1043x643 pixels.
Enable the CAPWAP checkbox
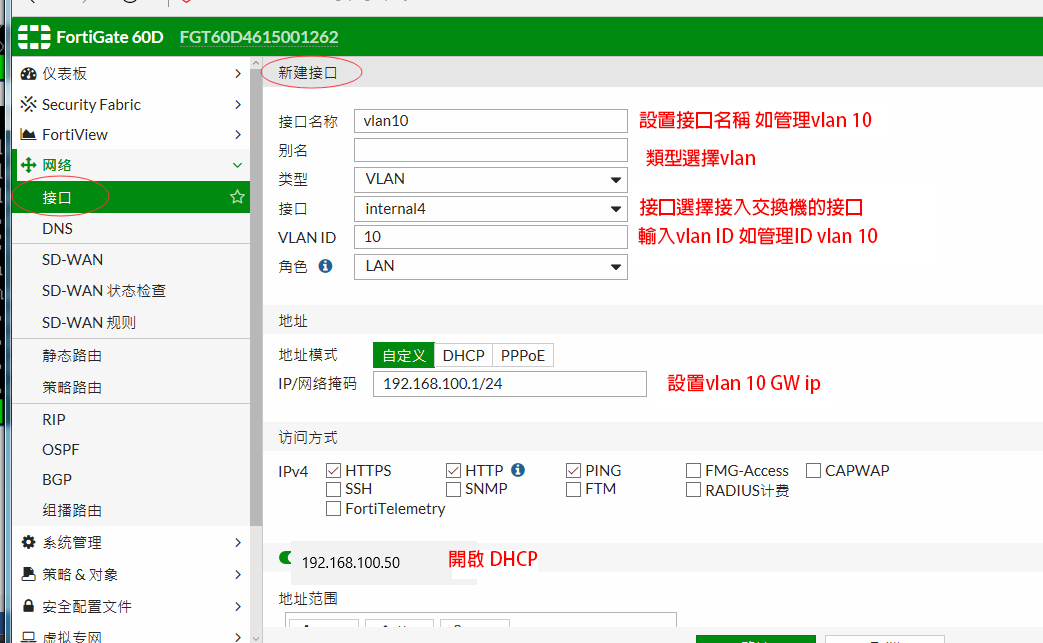coord(813,471)
